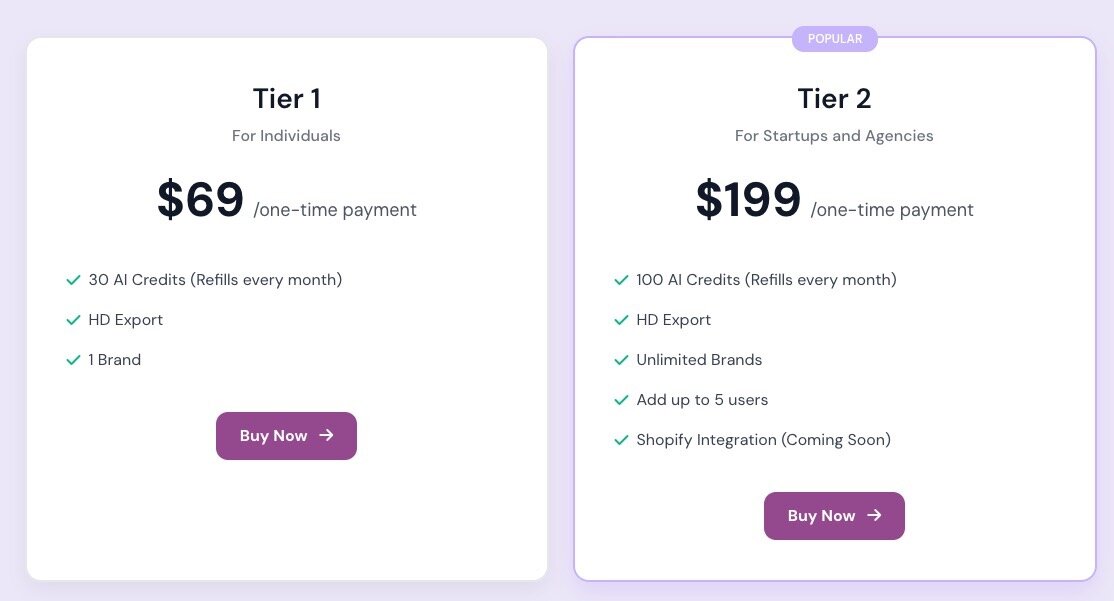Click checkmark beside 100 AI Credits
The image size is (1114, 601).
[x=621, y=280]
